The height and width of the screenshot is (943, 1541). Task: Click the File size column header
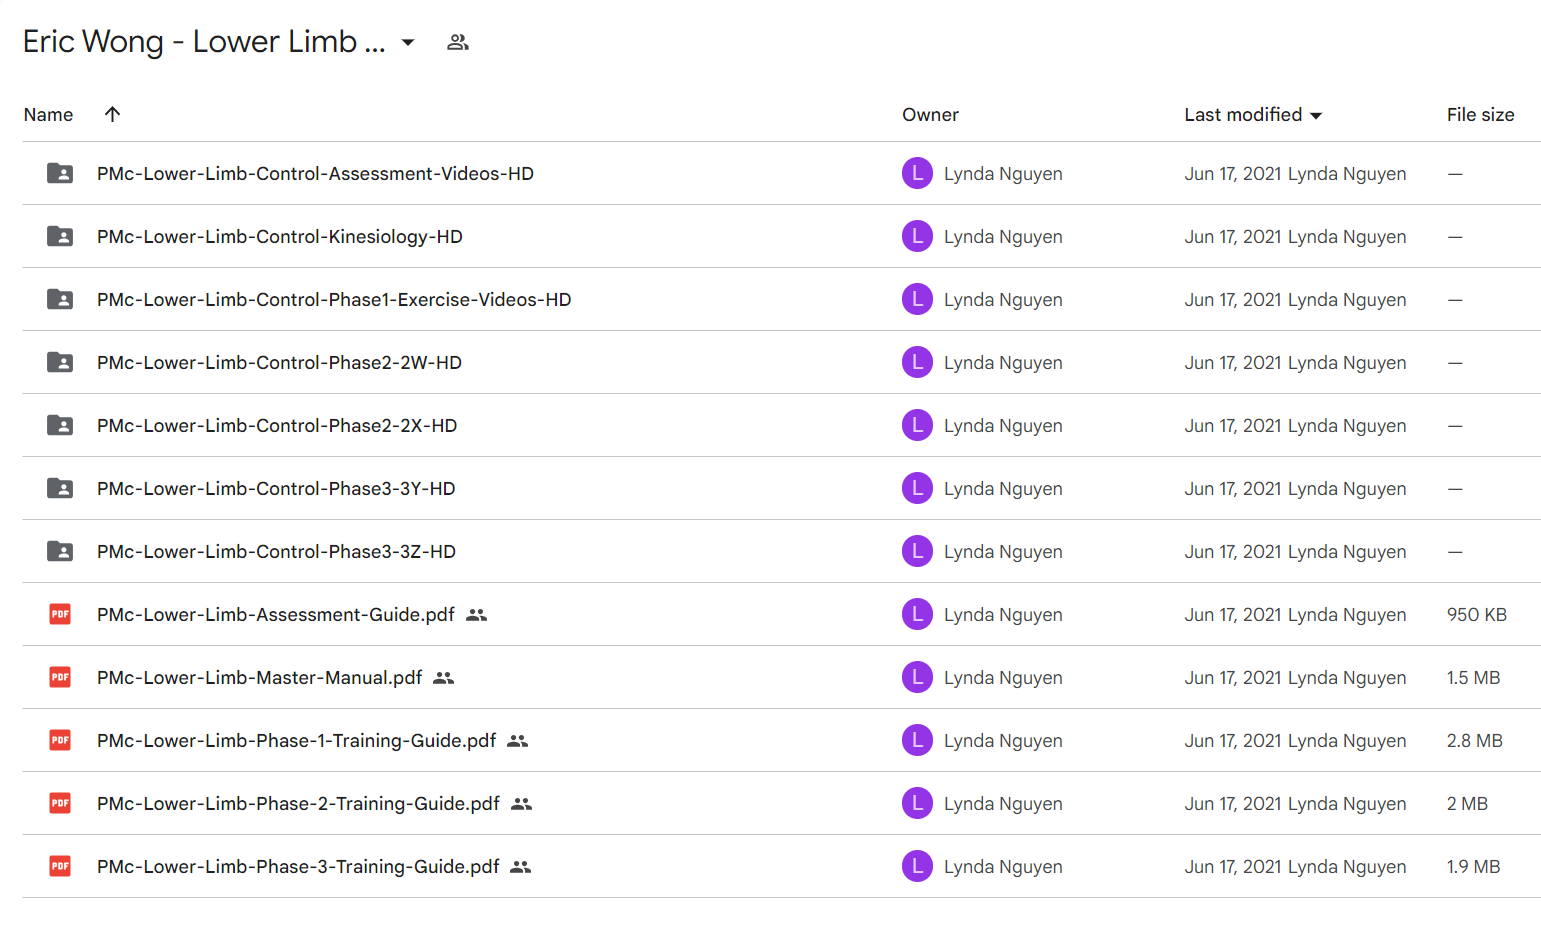pos(1480,115)
